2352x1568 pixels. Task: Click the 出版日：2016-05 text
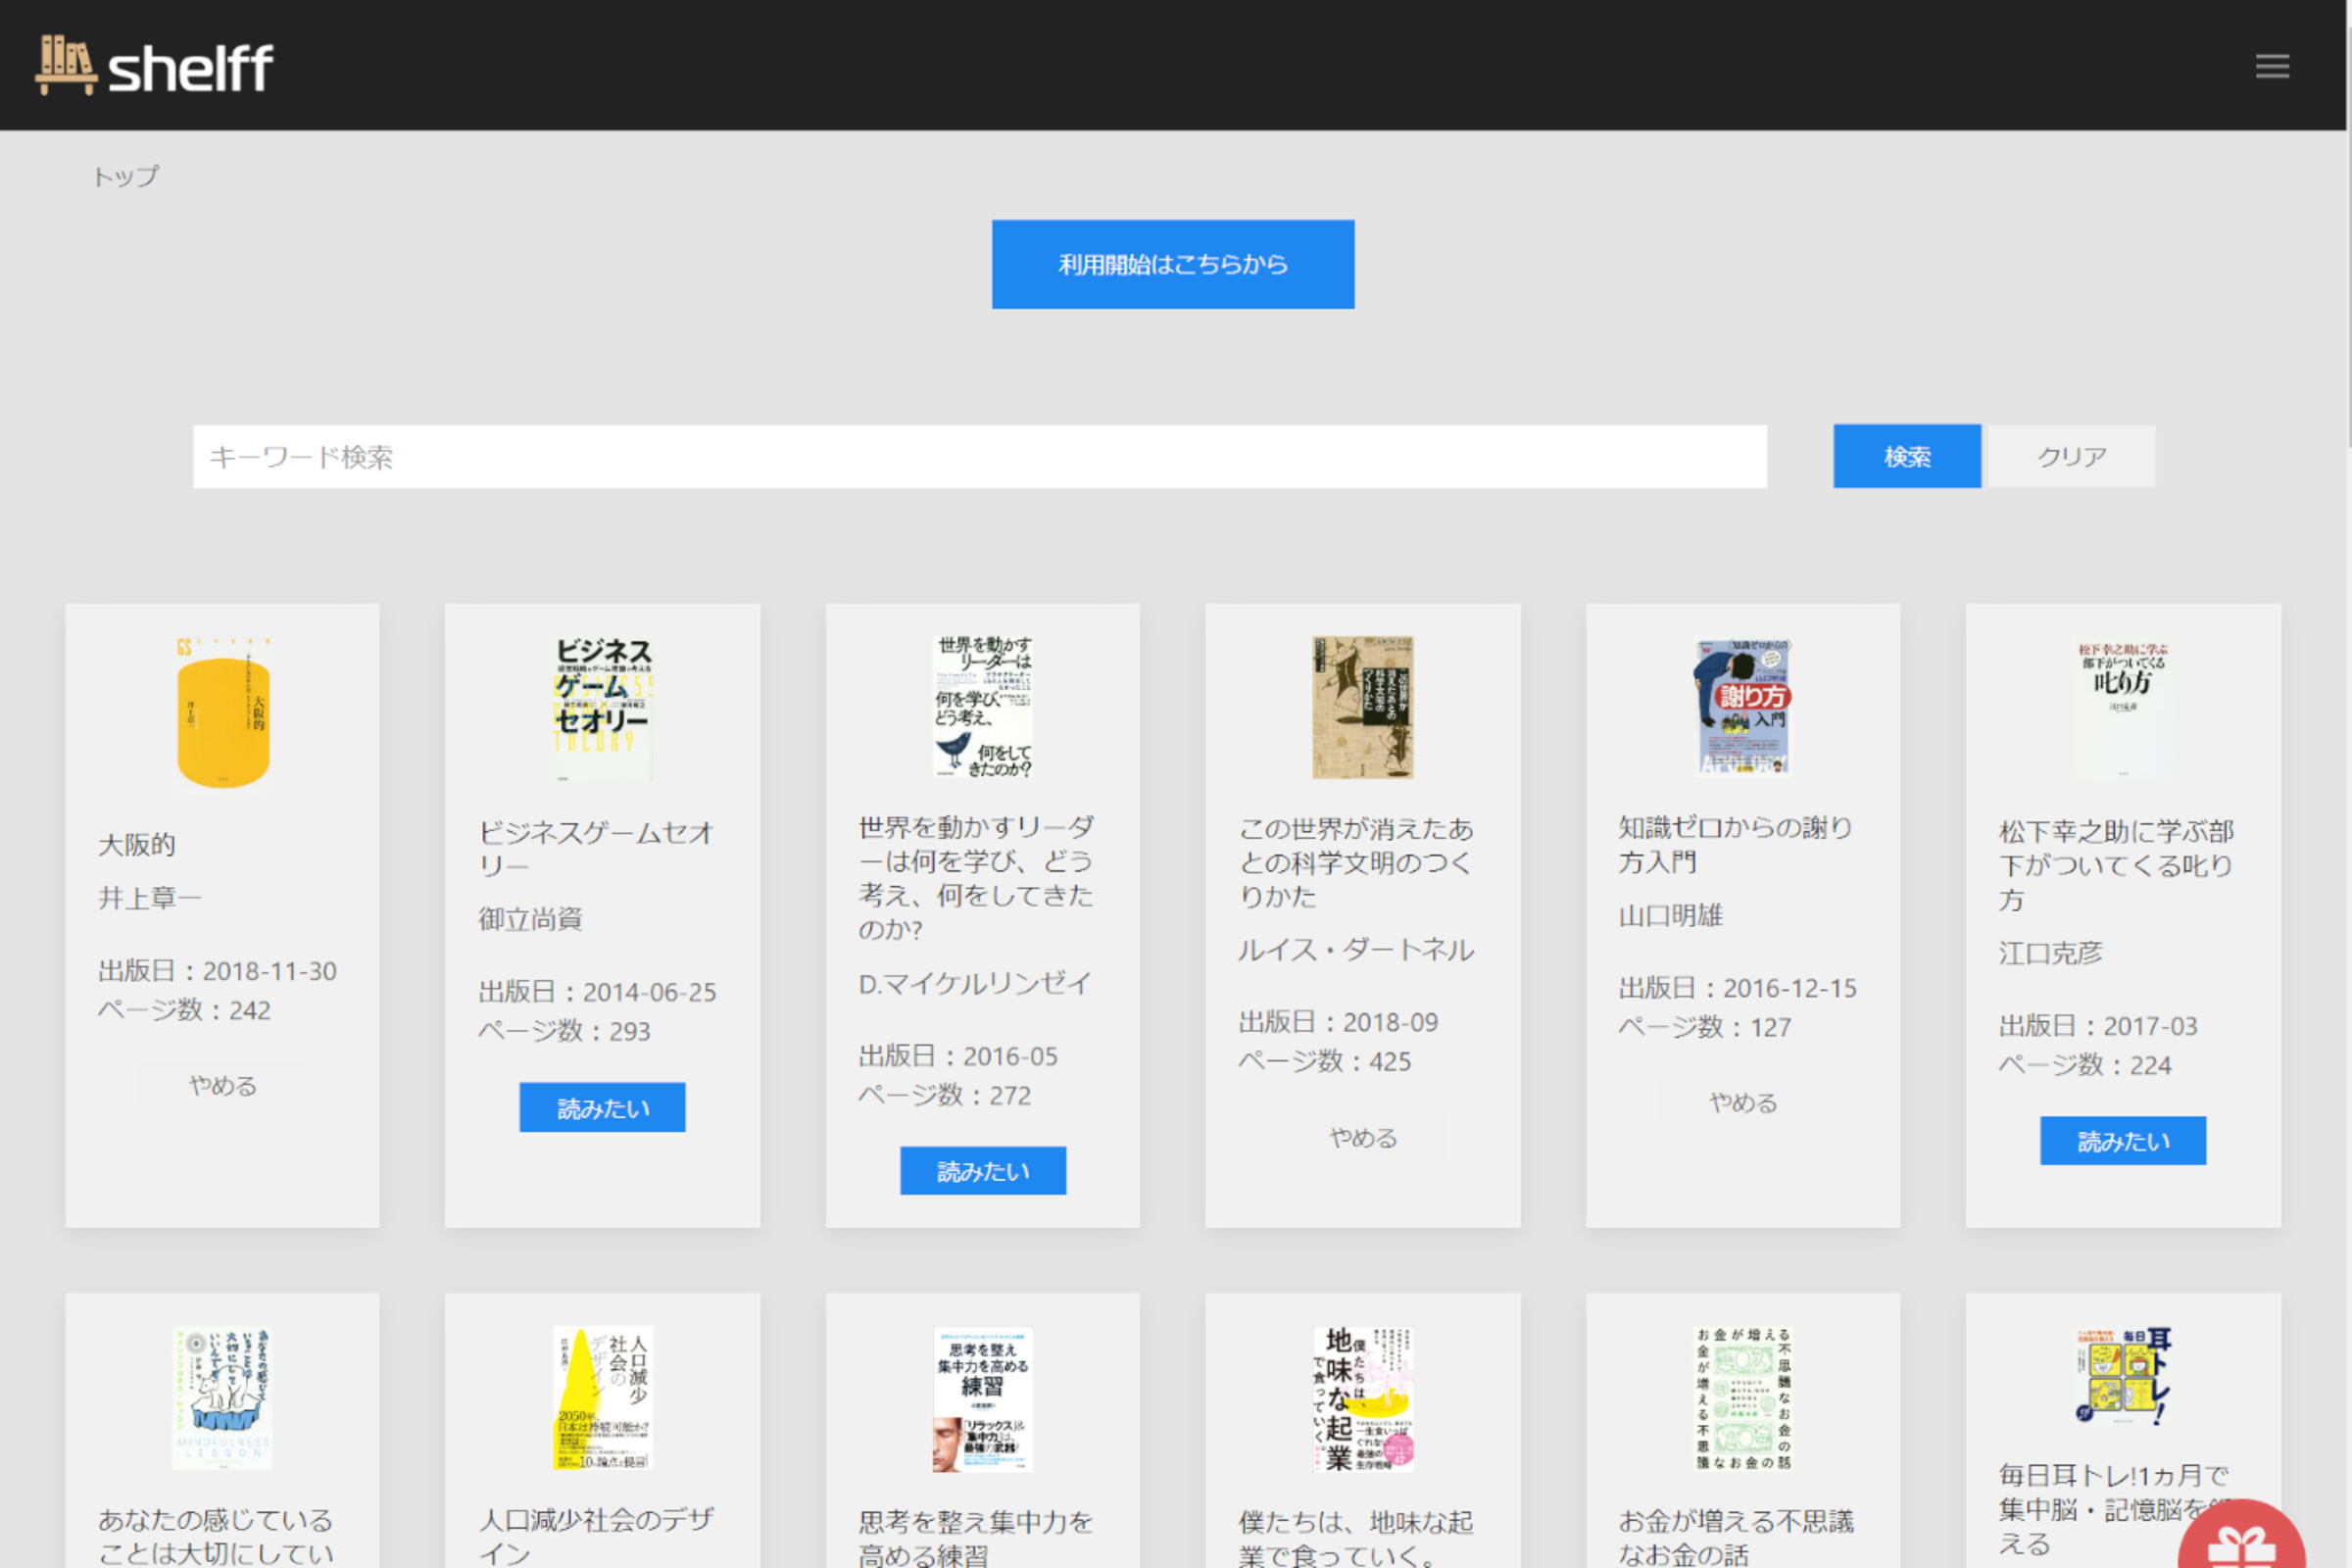pos(958,1056)
